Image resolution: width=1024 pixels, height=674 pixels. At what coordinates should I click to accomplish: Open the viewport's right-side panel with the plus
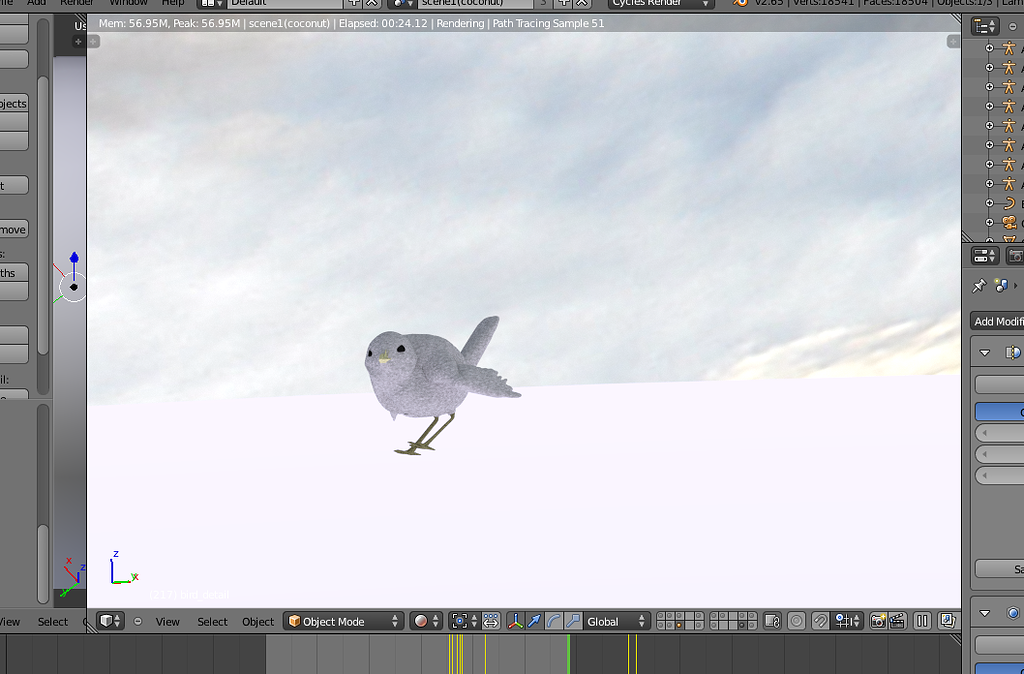pos(953,42)
